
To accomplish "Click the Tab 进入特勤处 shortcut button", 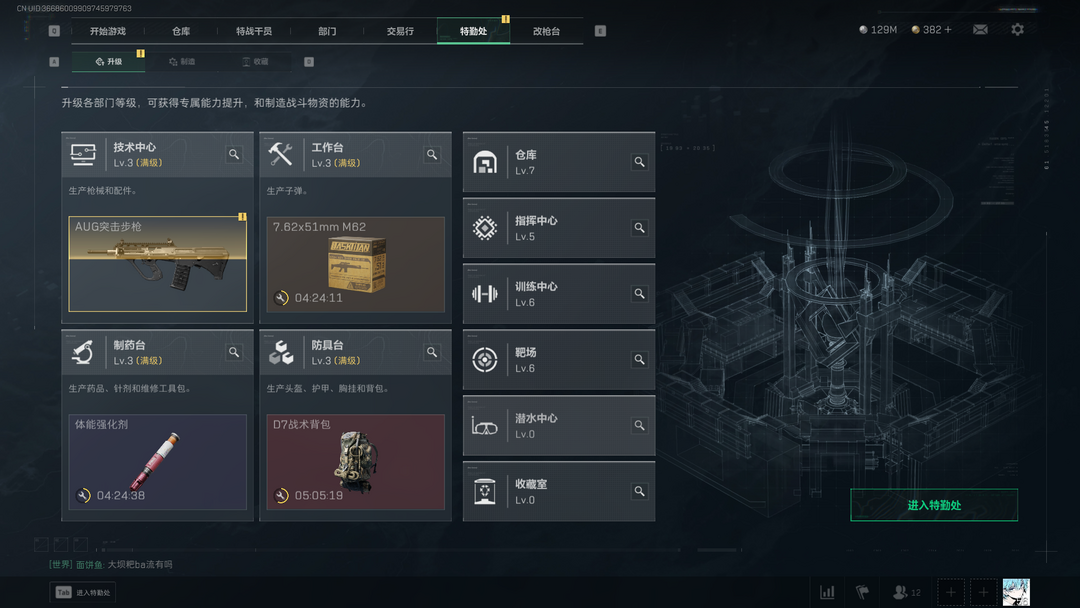I will [83, 592].
